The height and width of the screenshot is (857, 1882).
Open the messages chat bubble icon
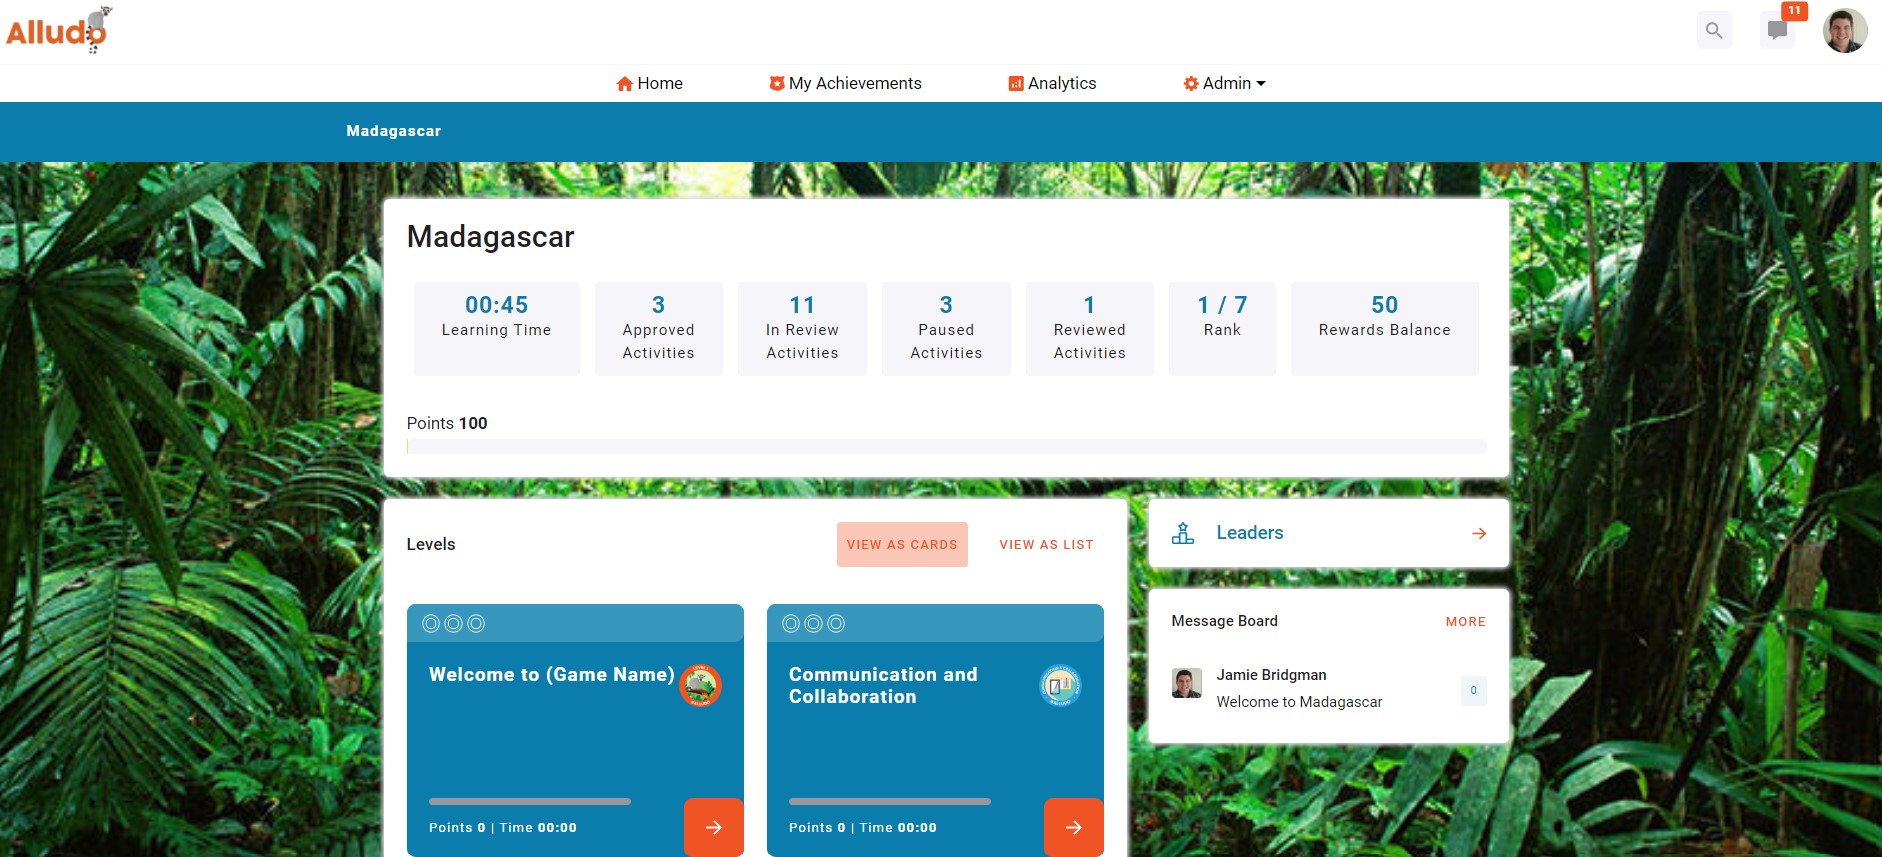1777,30
